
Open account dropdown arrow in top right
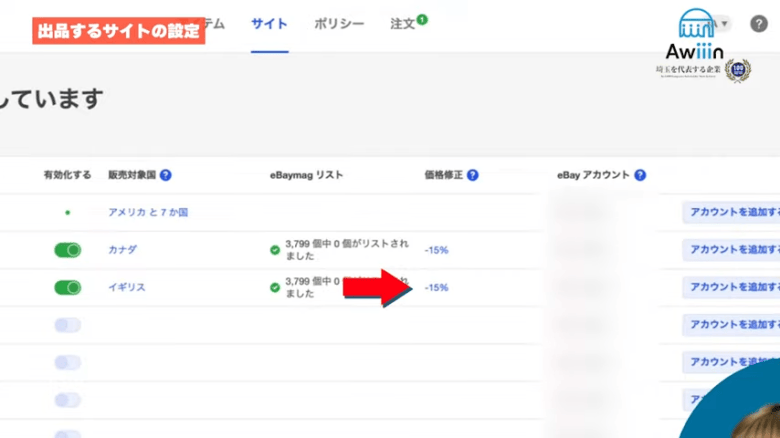click(x=723, y=24)
